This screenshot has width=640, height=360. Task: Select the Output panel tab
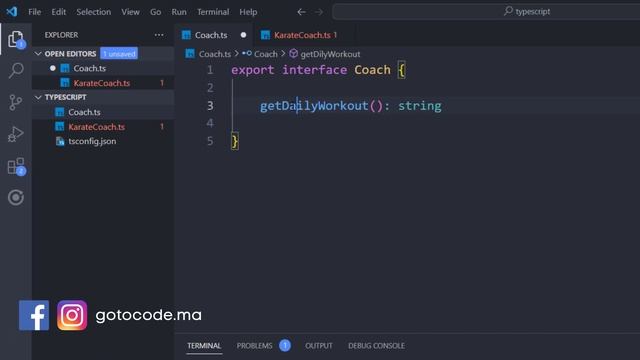pos(319,346)
